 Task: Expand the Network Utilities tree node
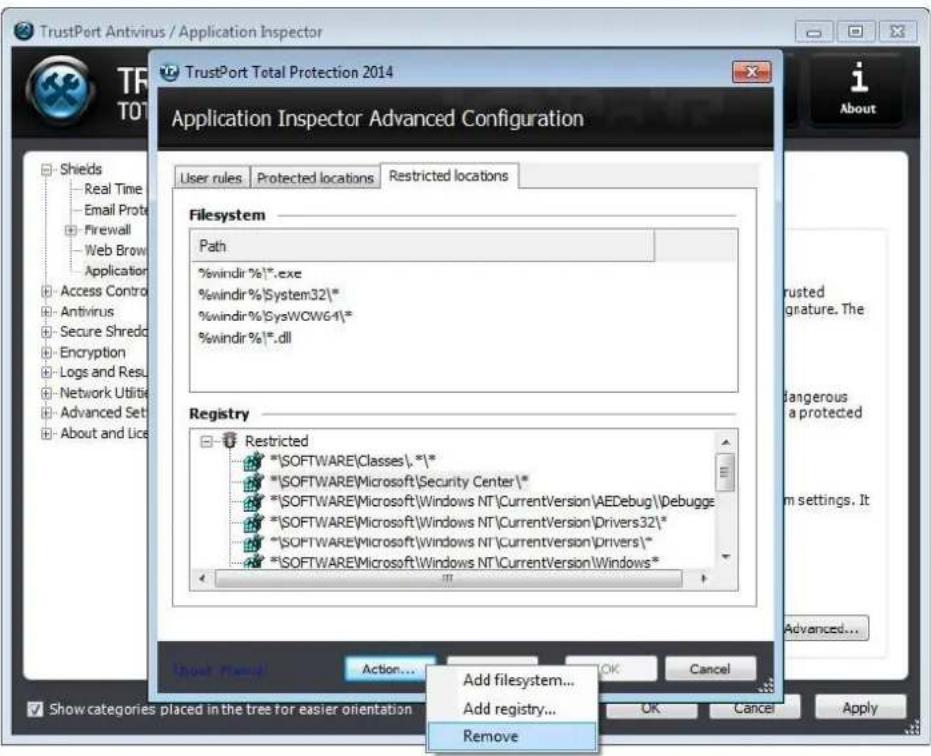click(x=47, y=393)
